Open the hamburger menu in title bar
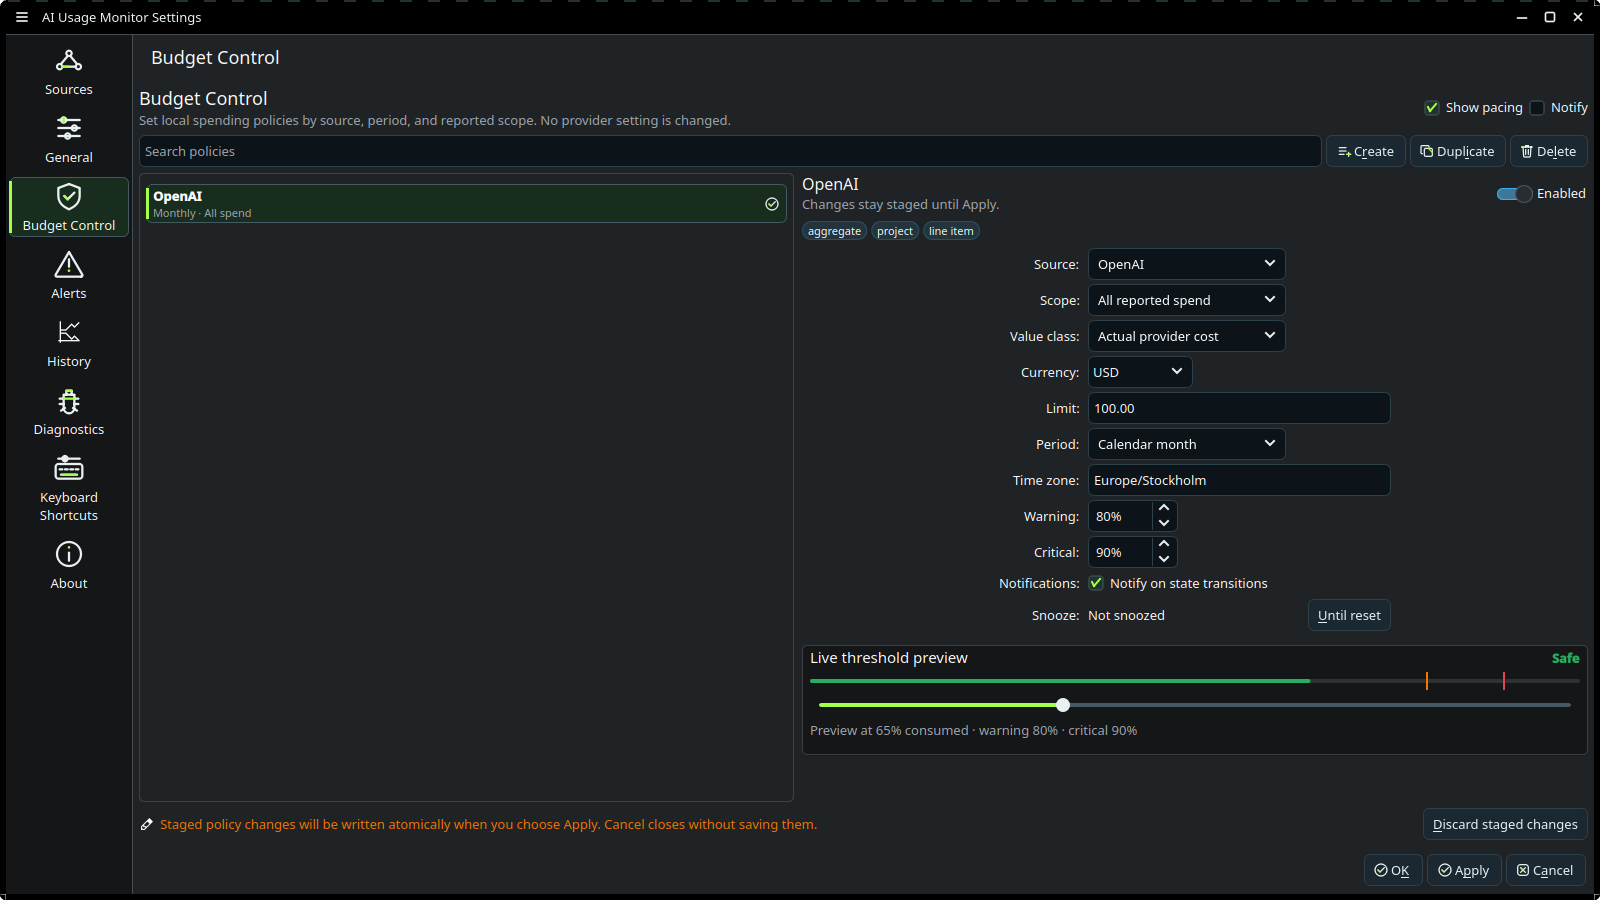 click(x=22, y=17)
